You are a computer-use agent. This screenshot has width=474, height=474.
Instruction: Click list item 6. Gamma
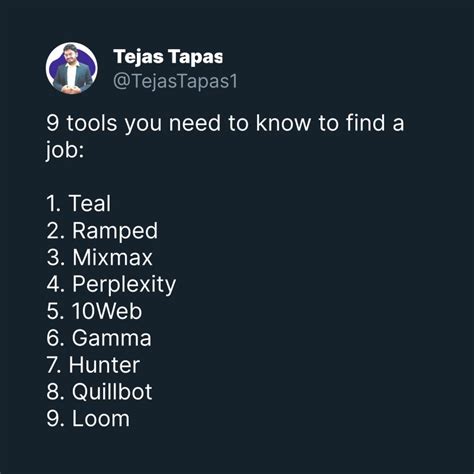point(99,338)
